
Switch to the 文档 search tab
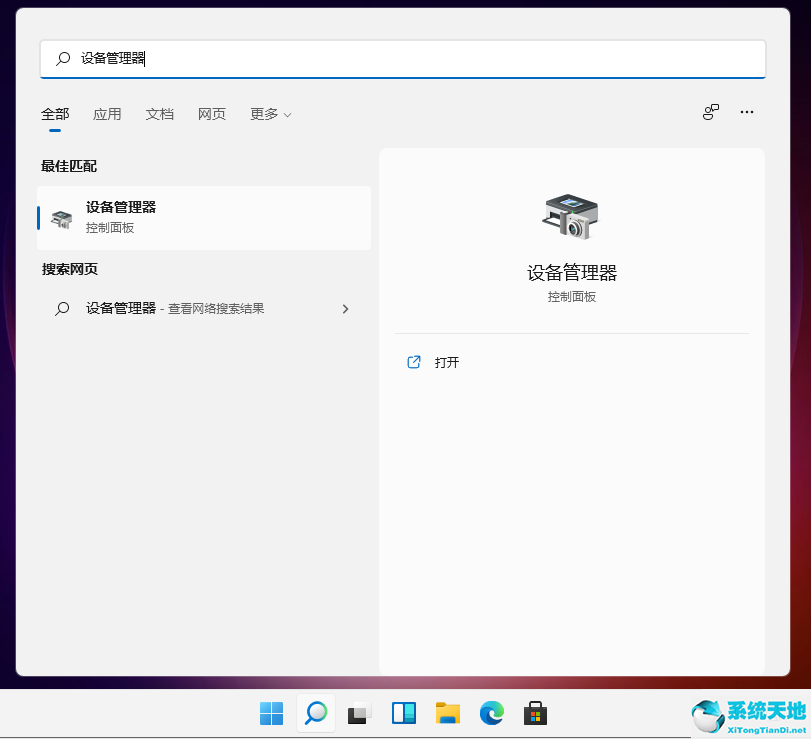pos(159,114)
